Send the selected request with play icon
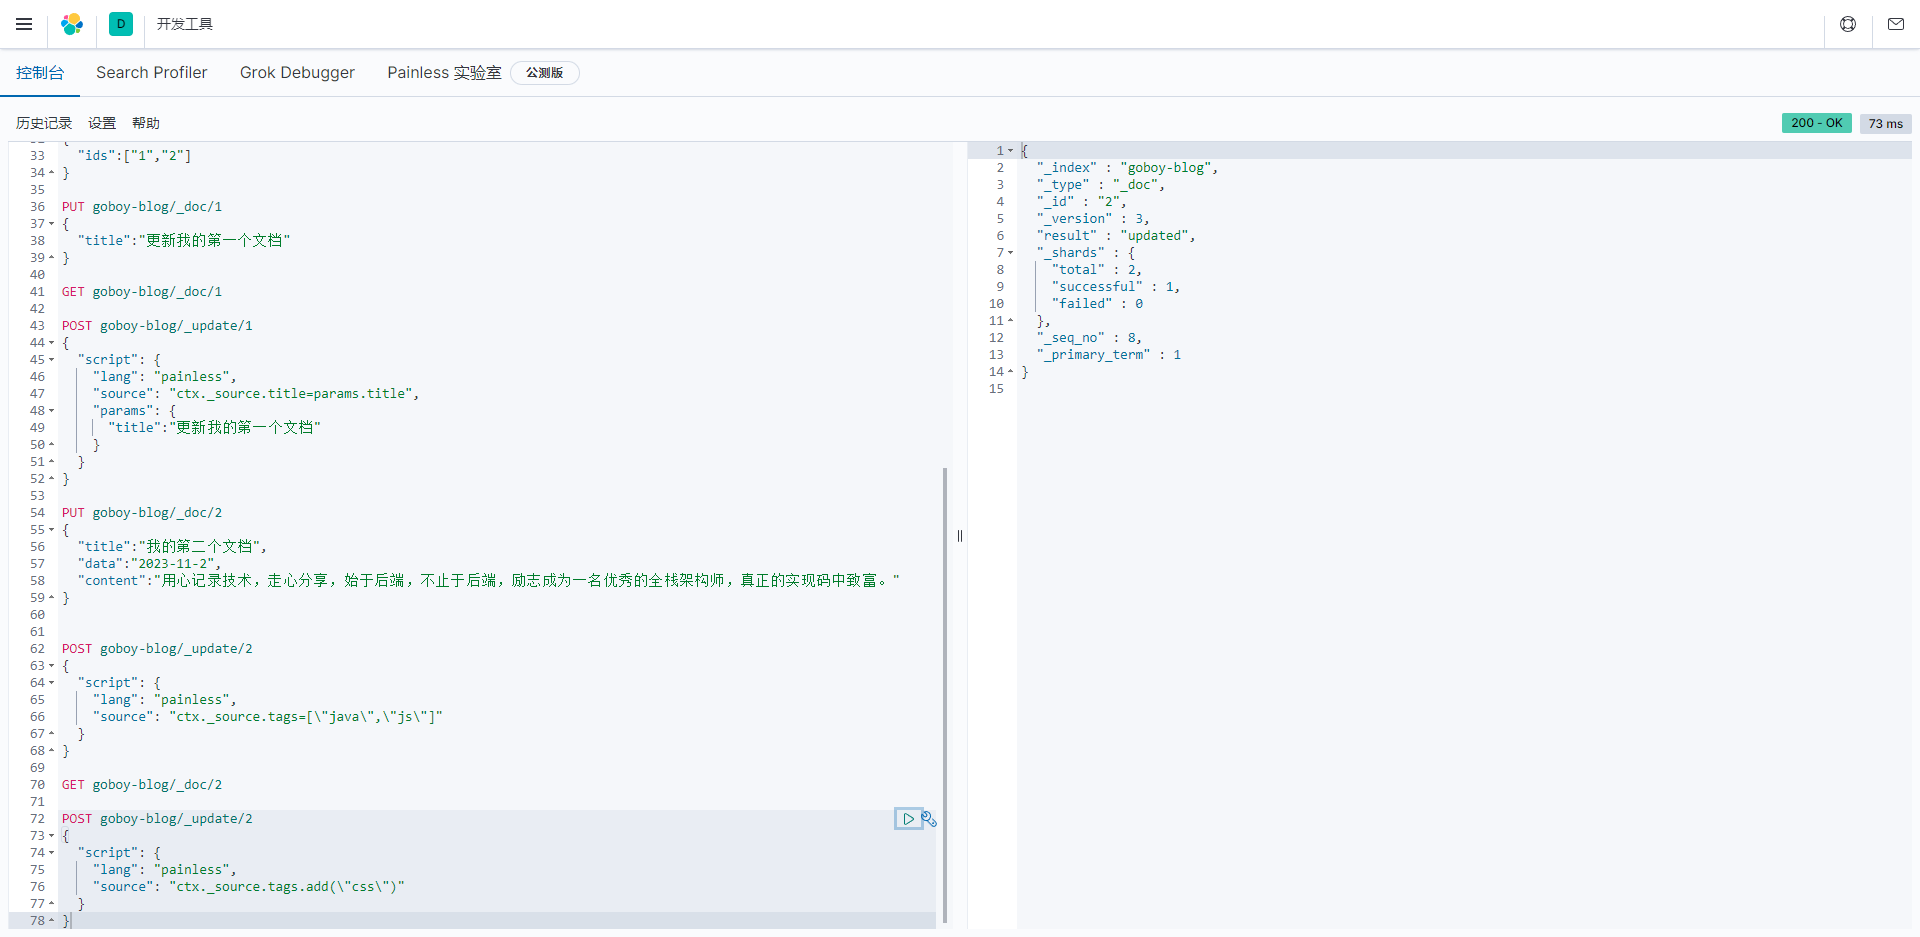 point(908,819)
